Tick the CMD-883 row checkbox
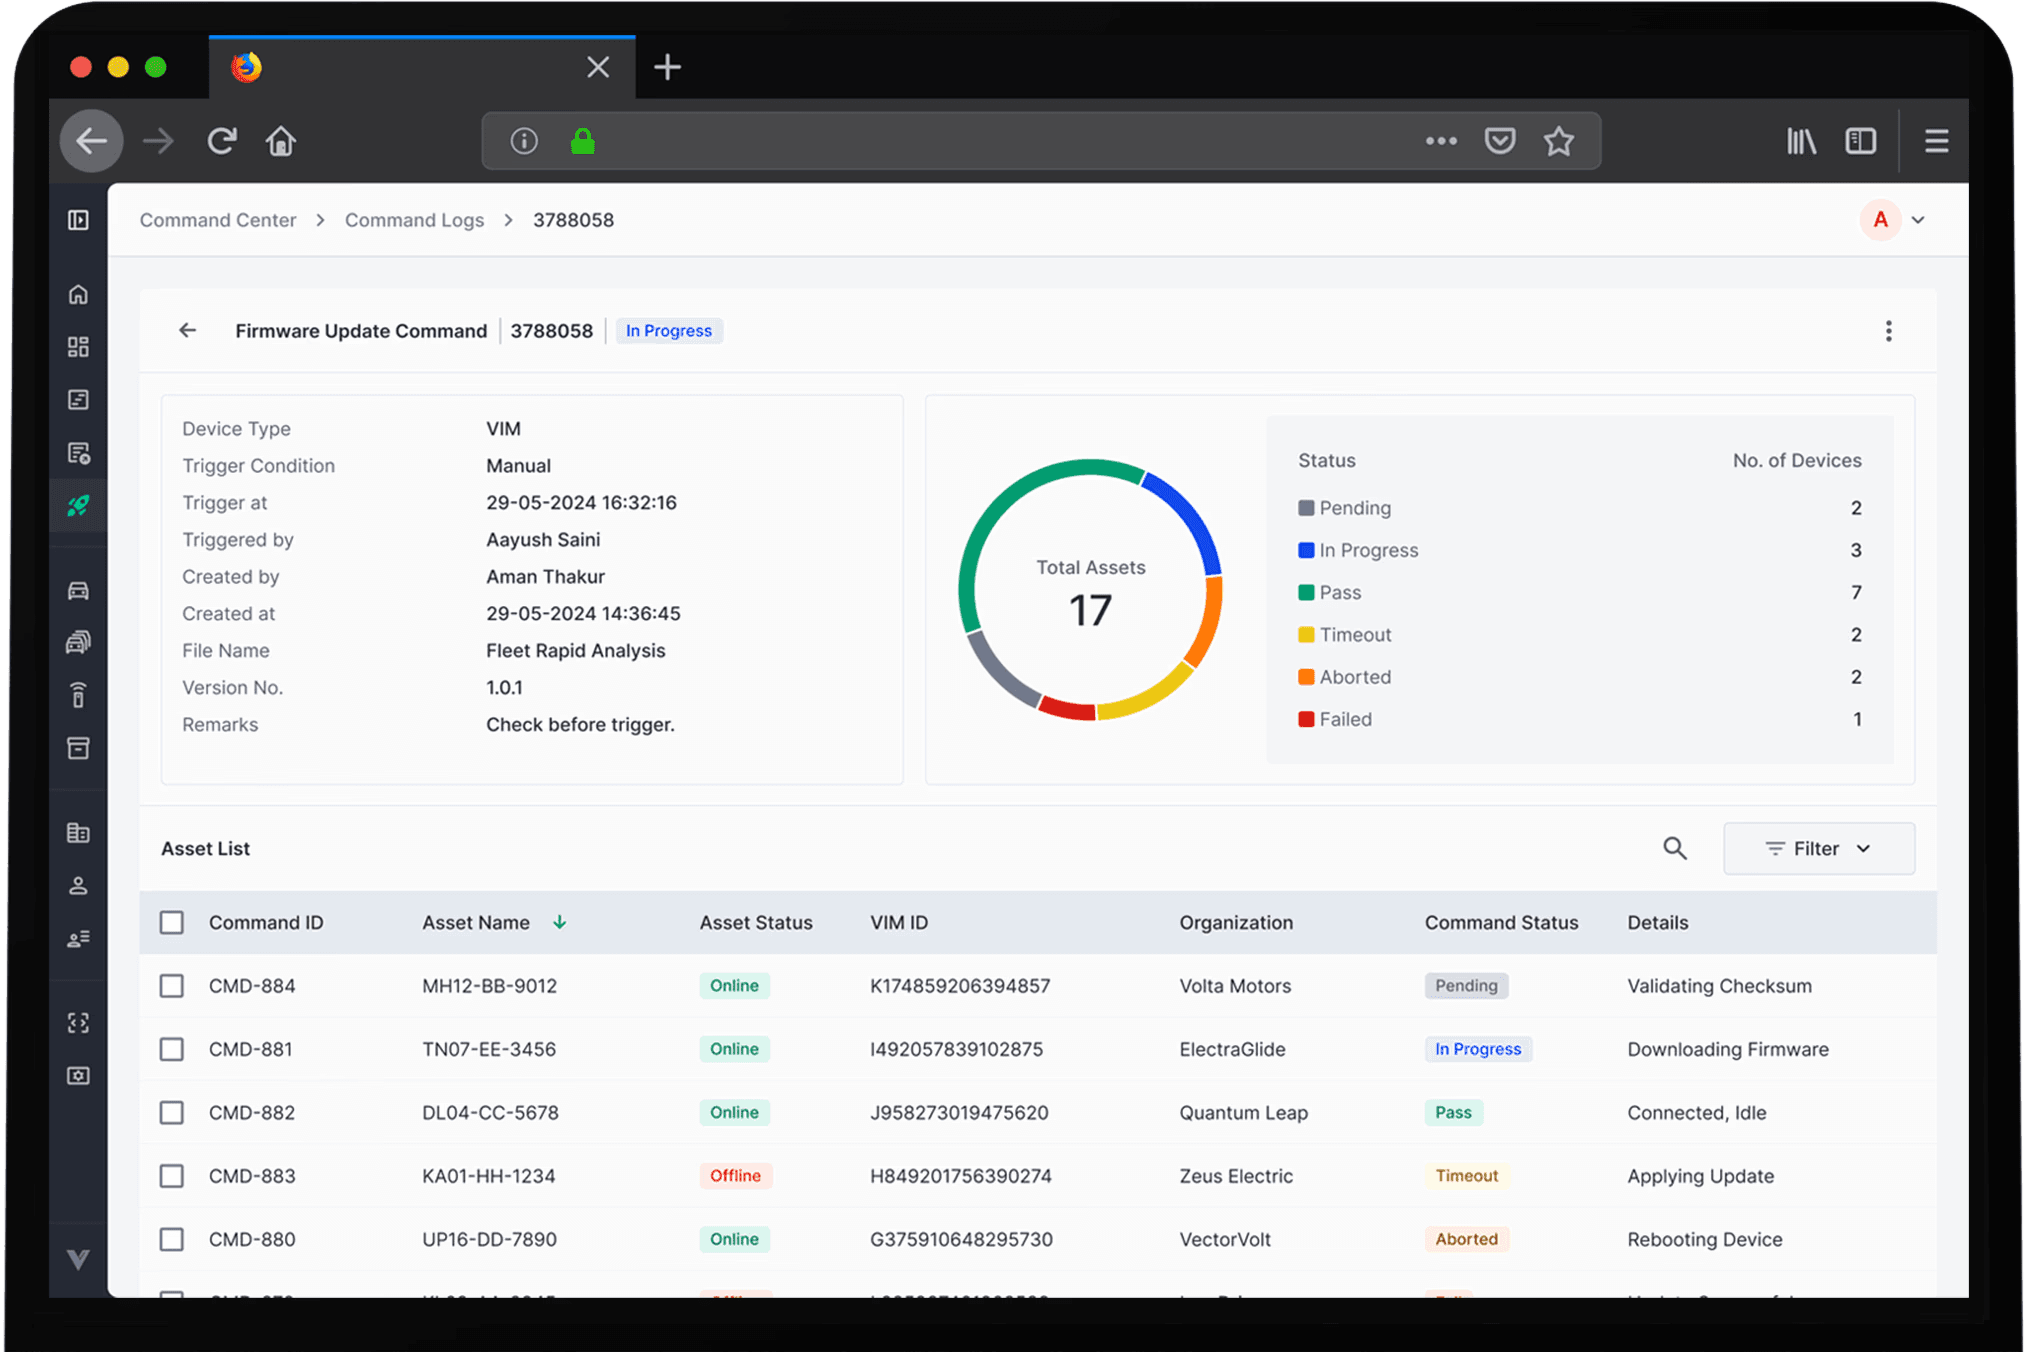 (x=172, y=1176)
